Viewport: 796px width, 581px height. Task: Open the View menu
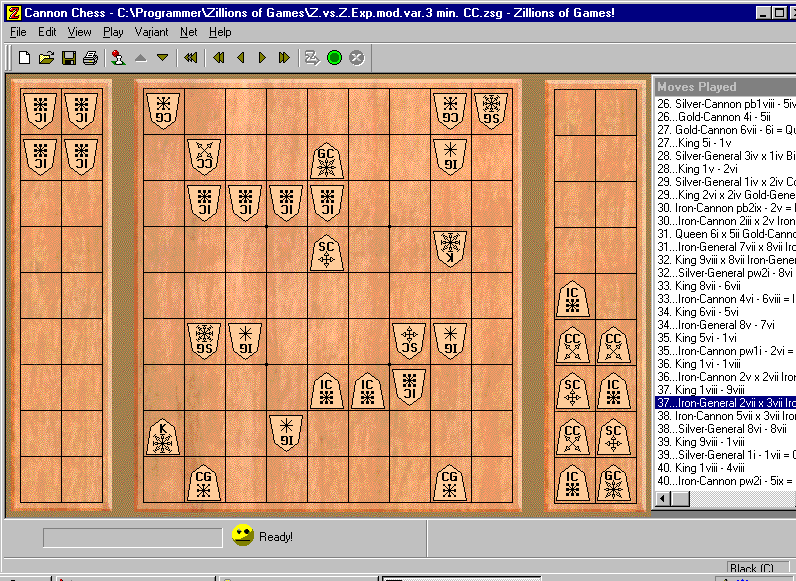coord(79,32)
